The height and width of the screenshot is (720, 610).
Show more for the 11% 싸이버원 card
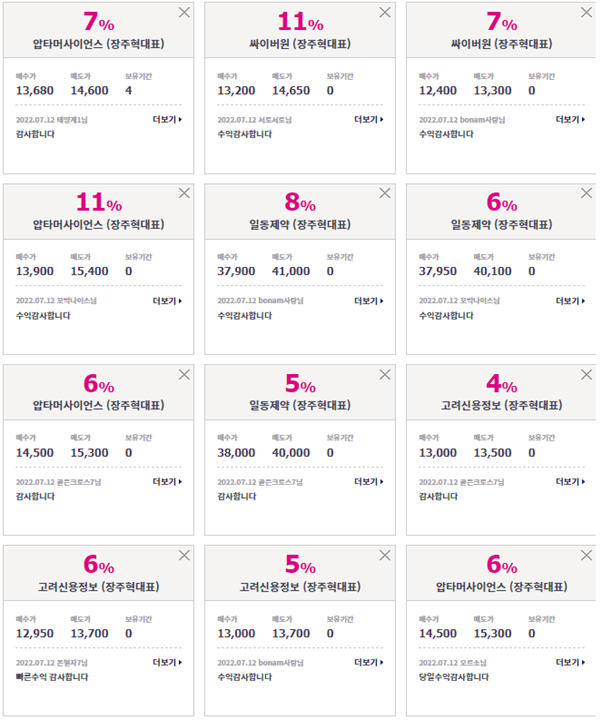(x=369, y=119)
